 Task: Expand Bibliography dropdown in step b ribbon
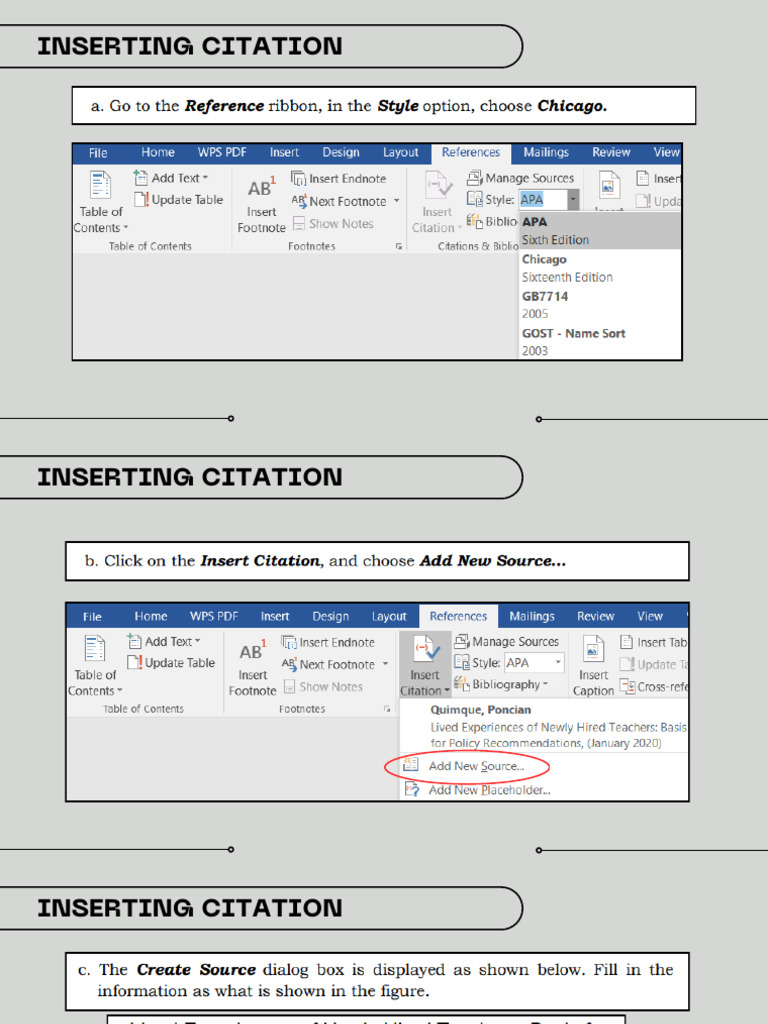coord(545,684)
